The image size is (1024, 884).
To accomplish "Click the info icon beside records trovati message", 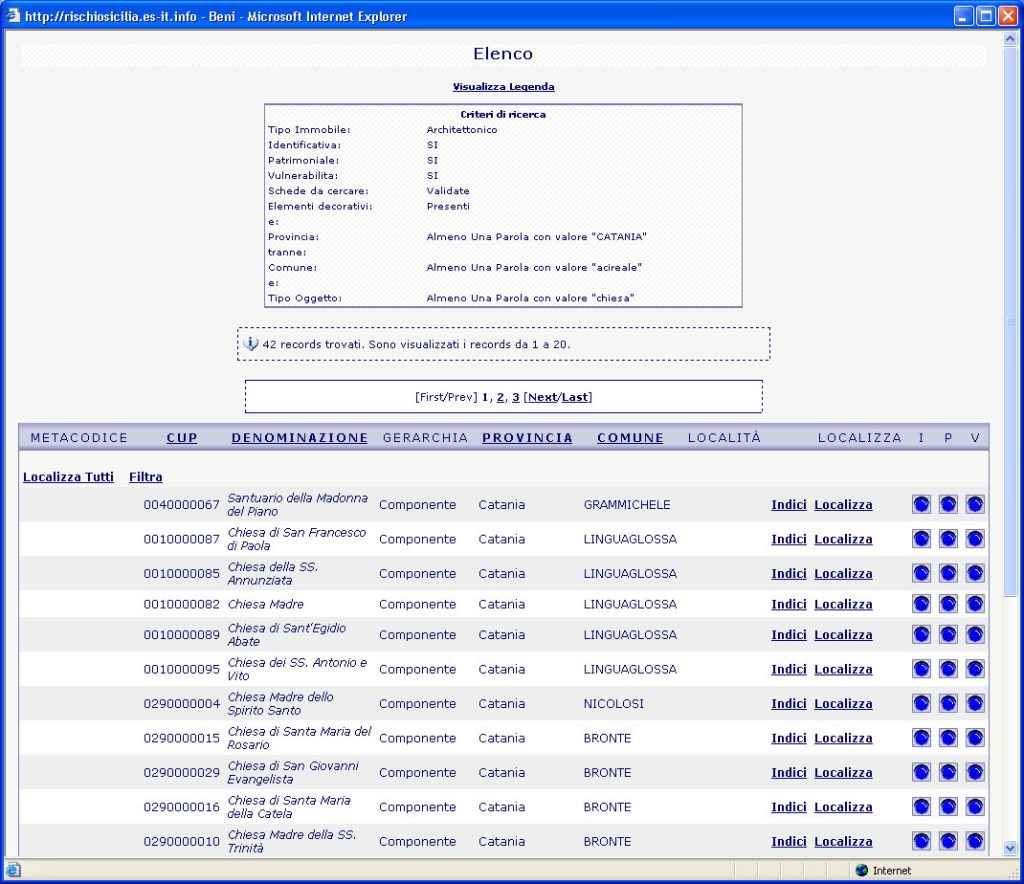I will [251, 344].
